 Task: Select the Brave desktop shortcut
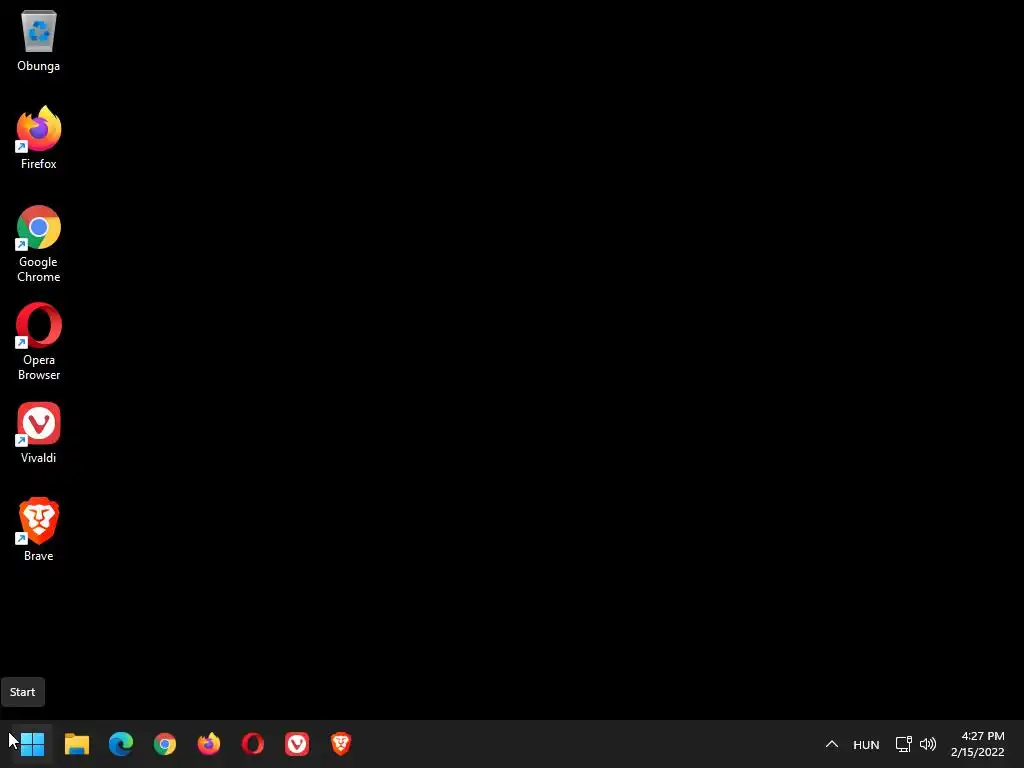click(x=39, y=530)
